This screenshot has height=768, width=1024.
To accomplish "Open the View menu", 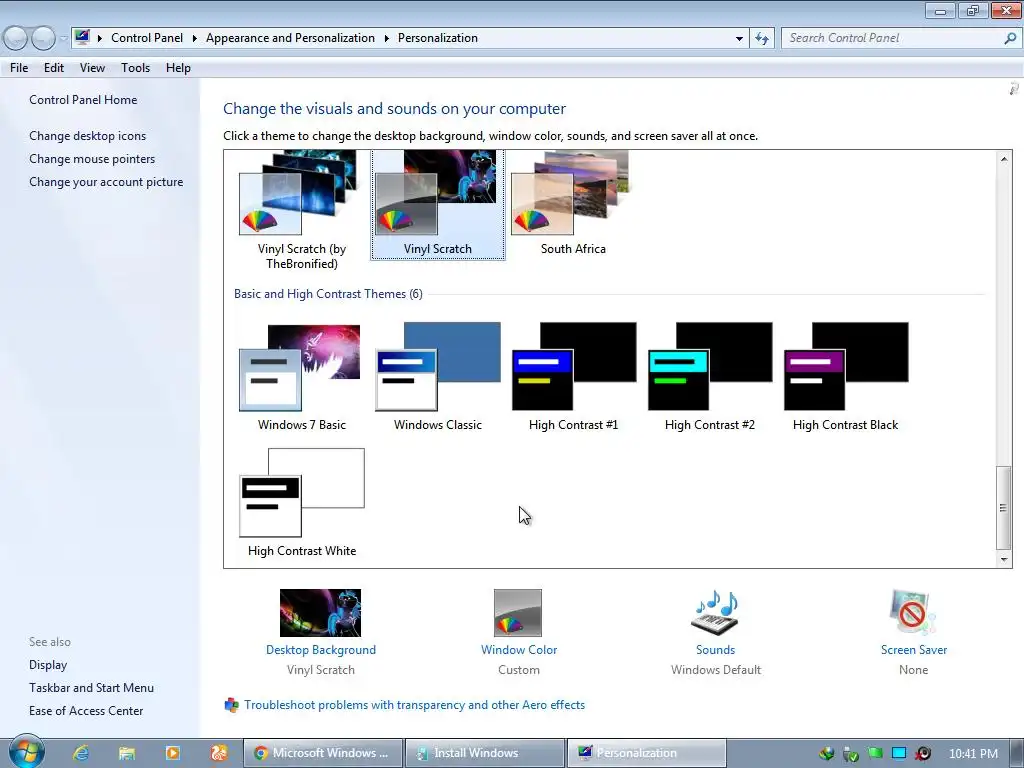I will tap(92, 68).
